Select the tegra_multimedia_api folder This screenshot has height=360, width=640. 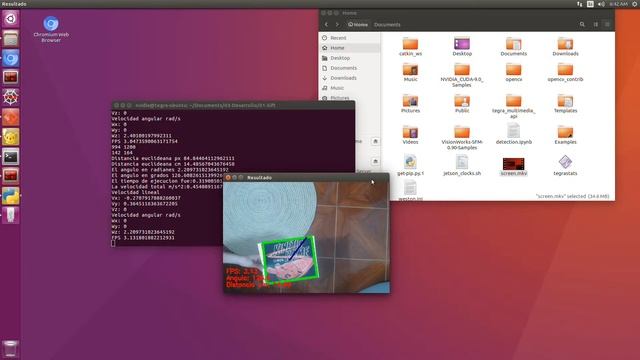tap(513, 106)
